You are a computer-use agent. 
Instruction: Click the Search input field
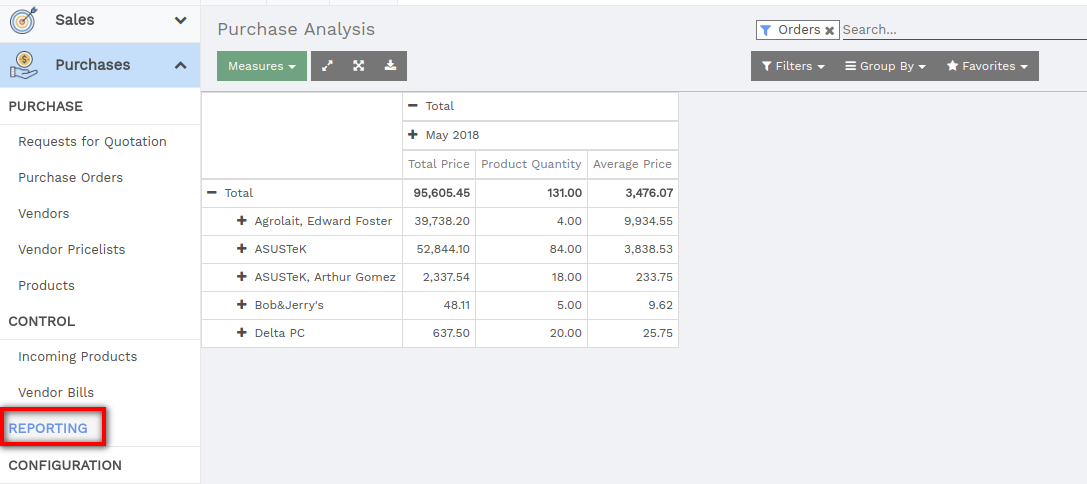coord(964,30)
